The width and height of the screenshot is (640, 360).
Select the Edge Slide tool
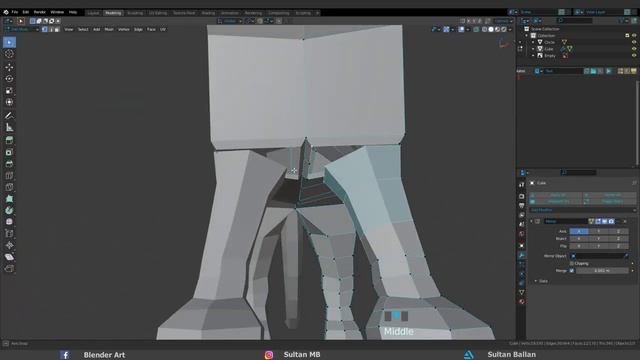pyautogui.click(x=9, y=233)
